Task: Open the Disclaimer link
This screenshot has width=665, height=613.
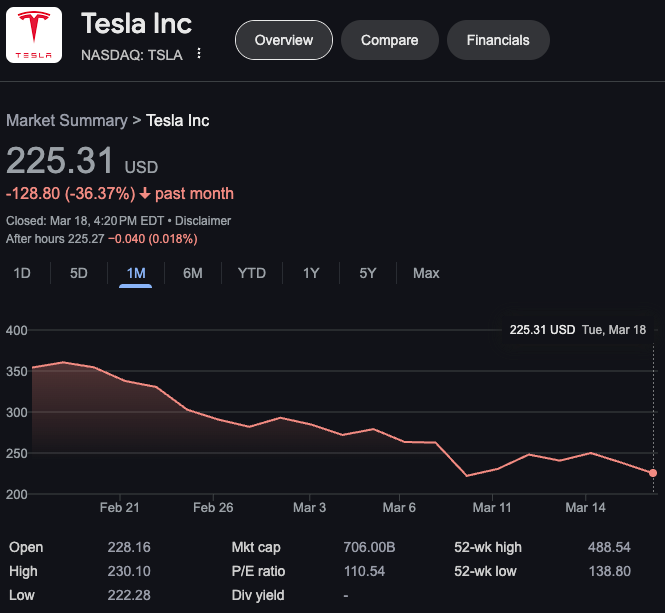Action: tap(203, 221)
